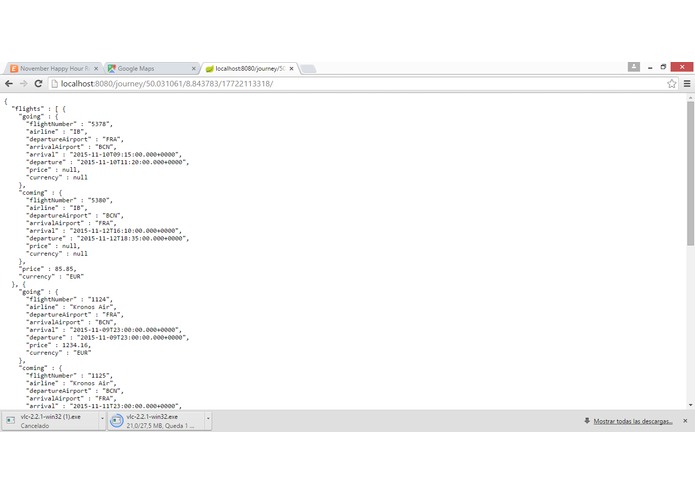This screenshot has height=494, width=695.
Task: Close the localhost journey tab
Action: coord(291,69)
